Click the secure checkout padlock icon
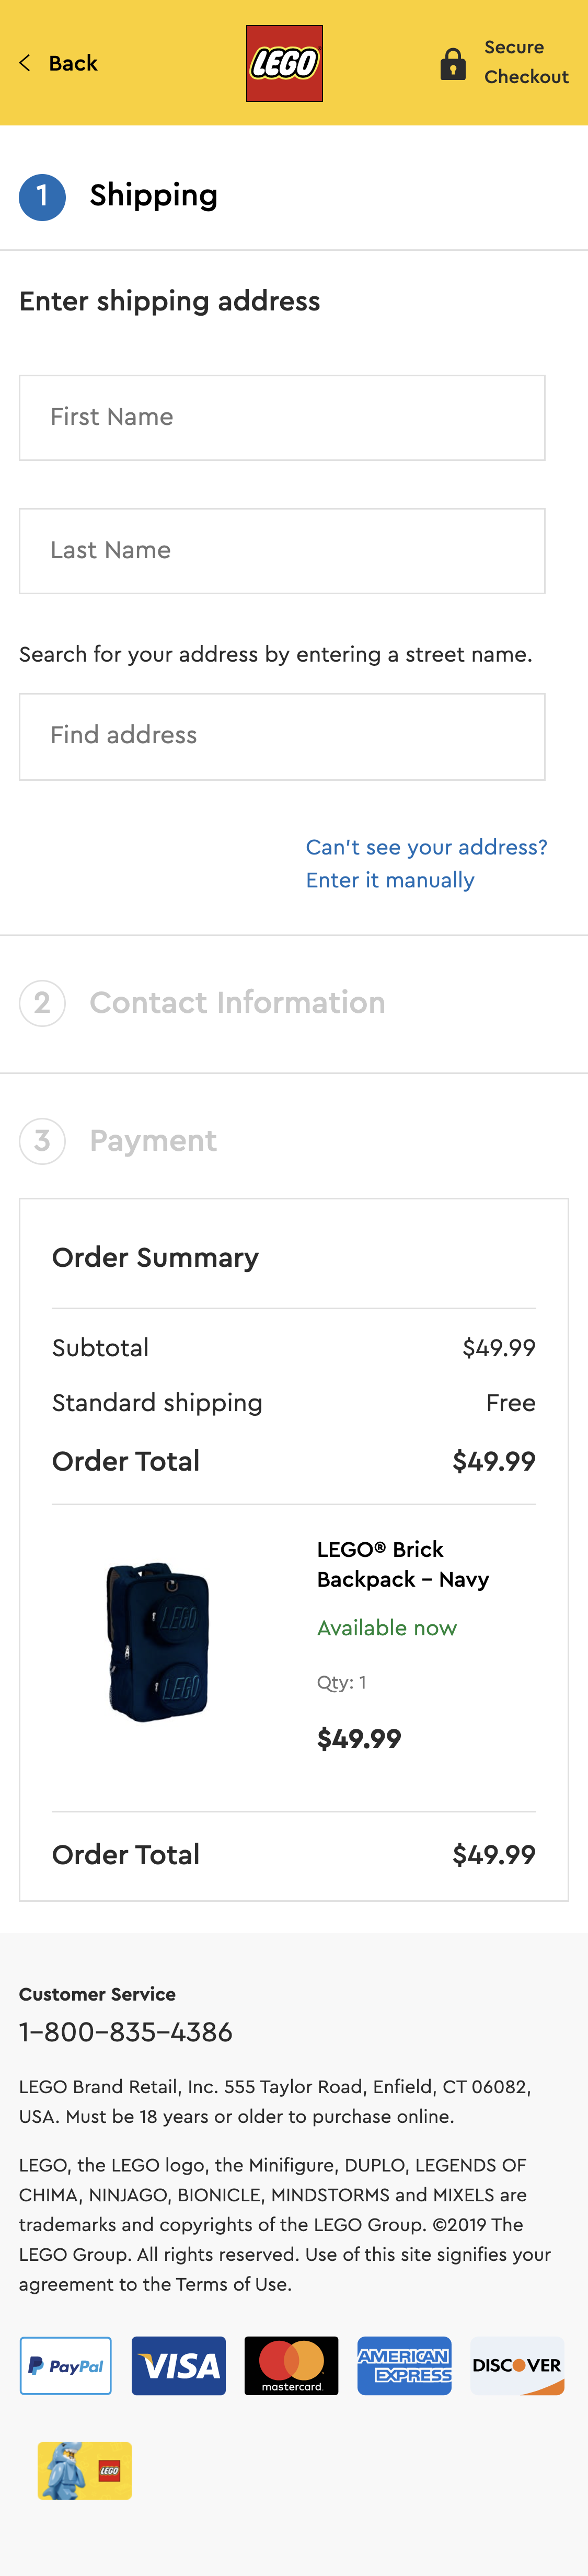Viewport: 588px width, 2576px height. tap(453, 64)
